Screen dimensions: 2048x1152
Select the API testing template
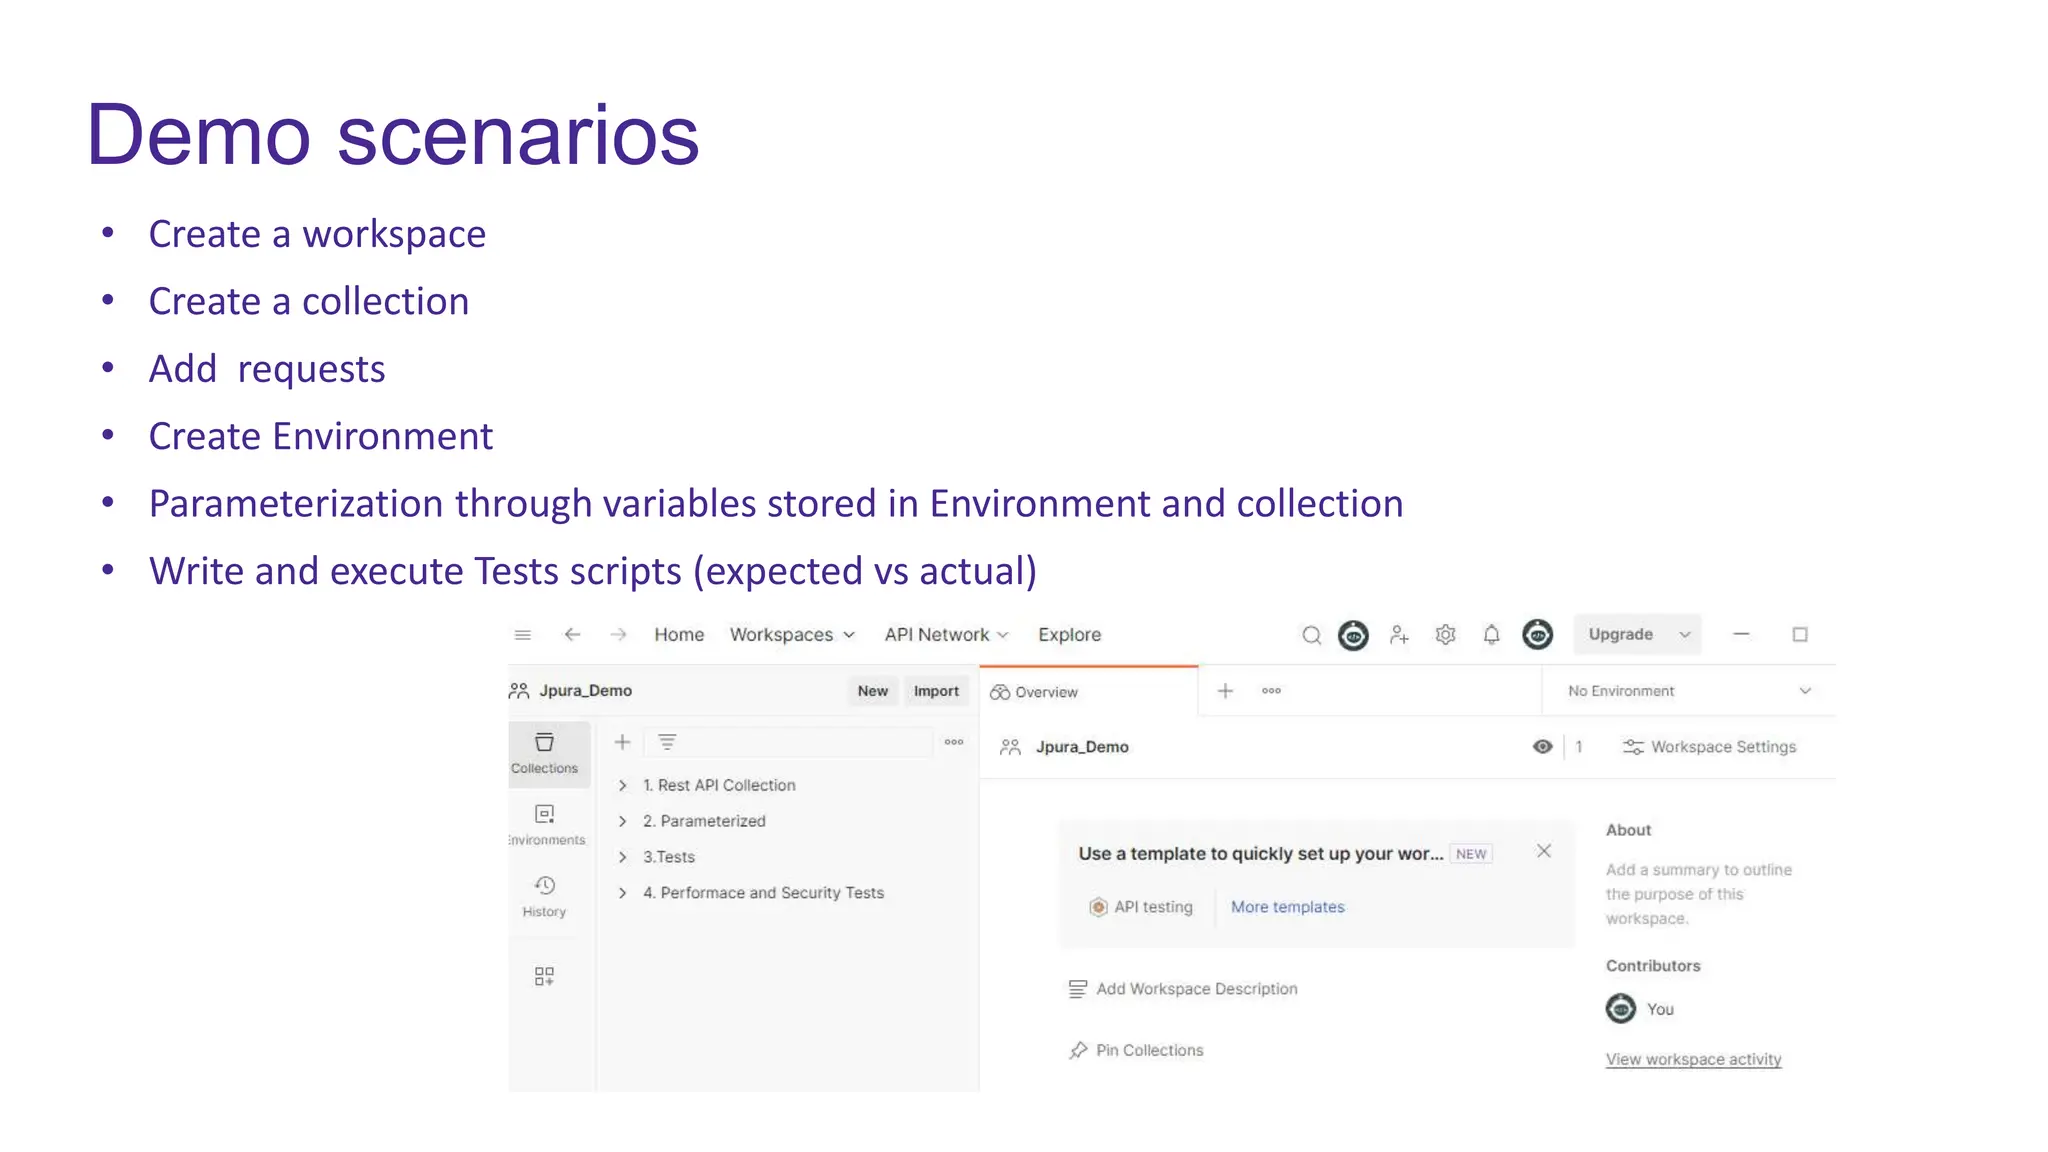(1141, 907)
